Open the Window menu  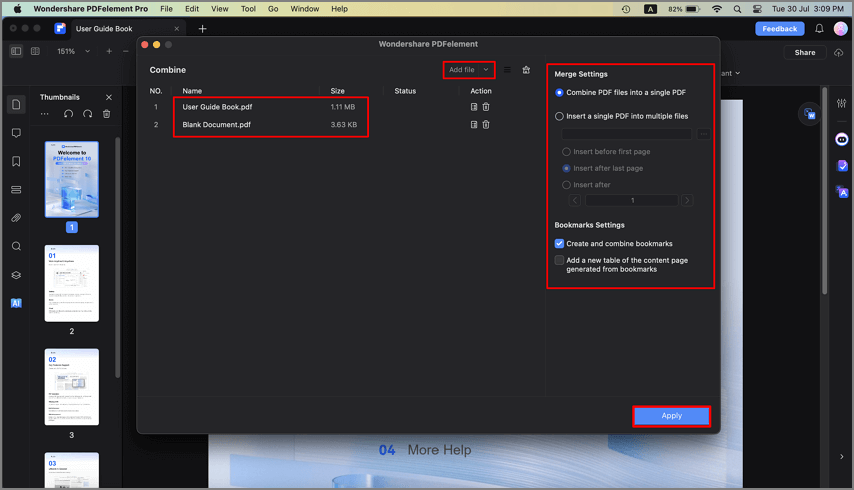click(x=304, y=9)
